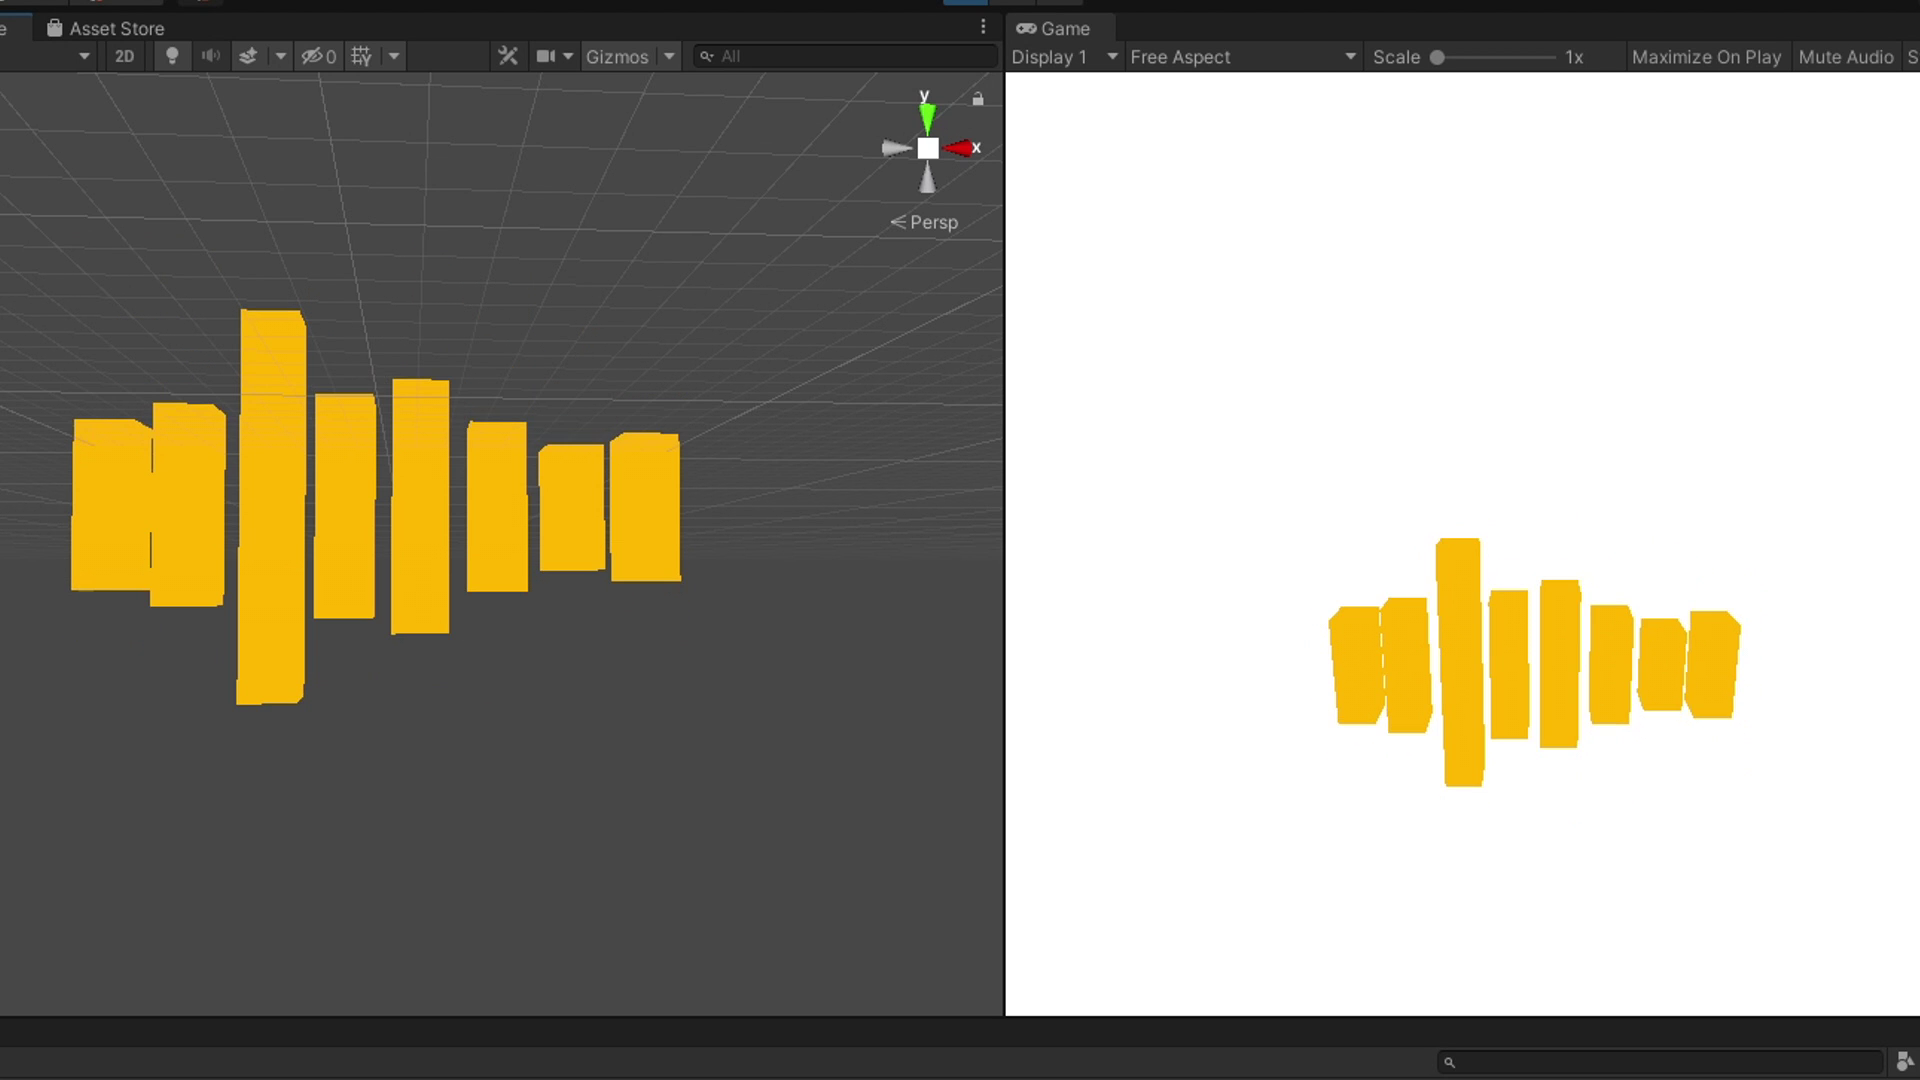Click the 2D view toggle button
Screen dimensions: 1920x1080
coord(124,55)
